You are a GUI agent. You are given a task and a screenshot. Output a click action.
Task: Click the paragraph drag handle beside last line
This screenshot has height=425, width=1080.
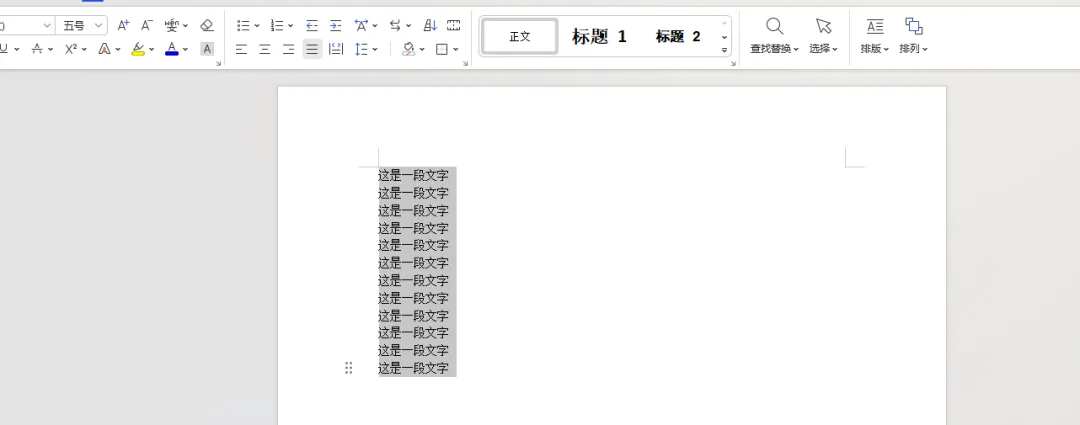point(349,368)
